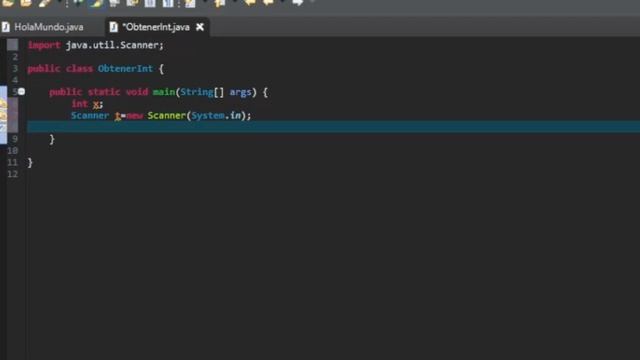Click the 'void' keyword in main declaration

(137, 92)
